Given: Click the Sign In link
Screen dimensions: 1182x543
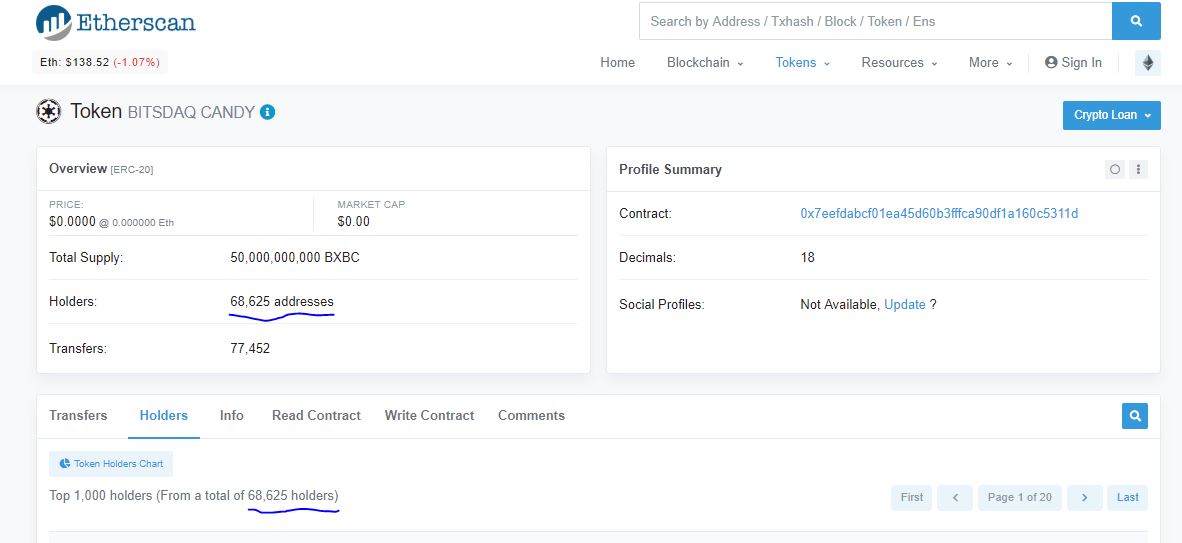Looking at the screenshot, I should click(x=1073, y=63).
